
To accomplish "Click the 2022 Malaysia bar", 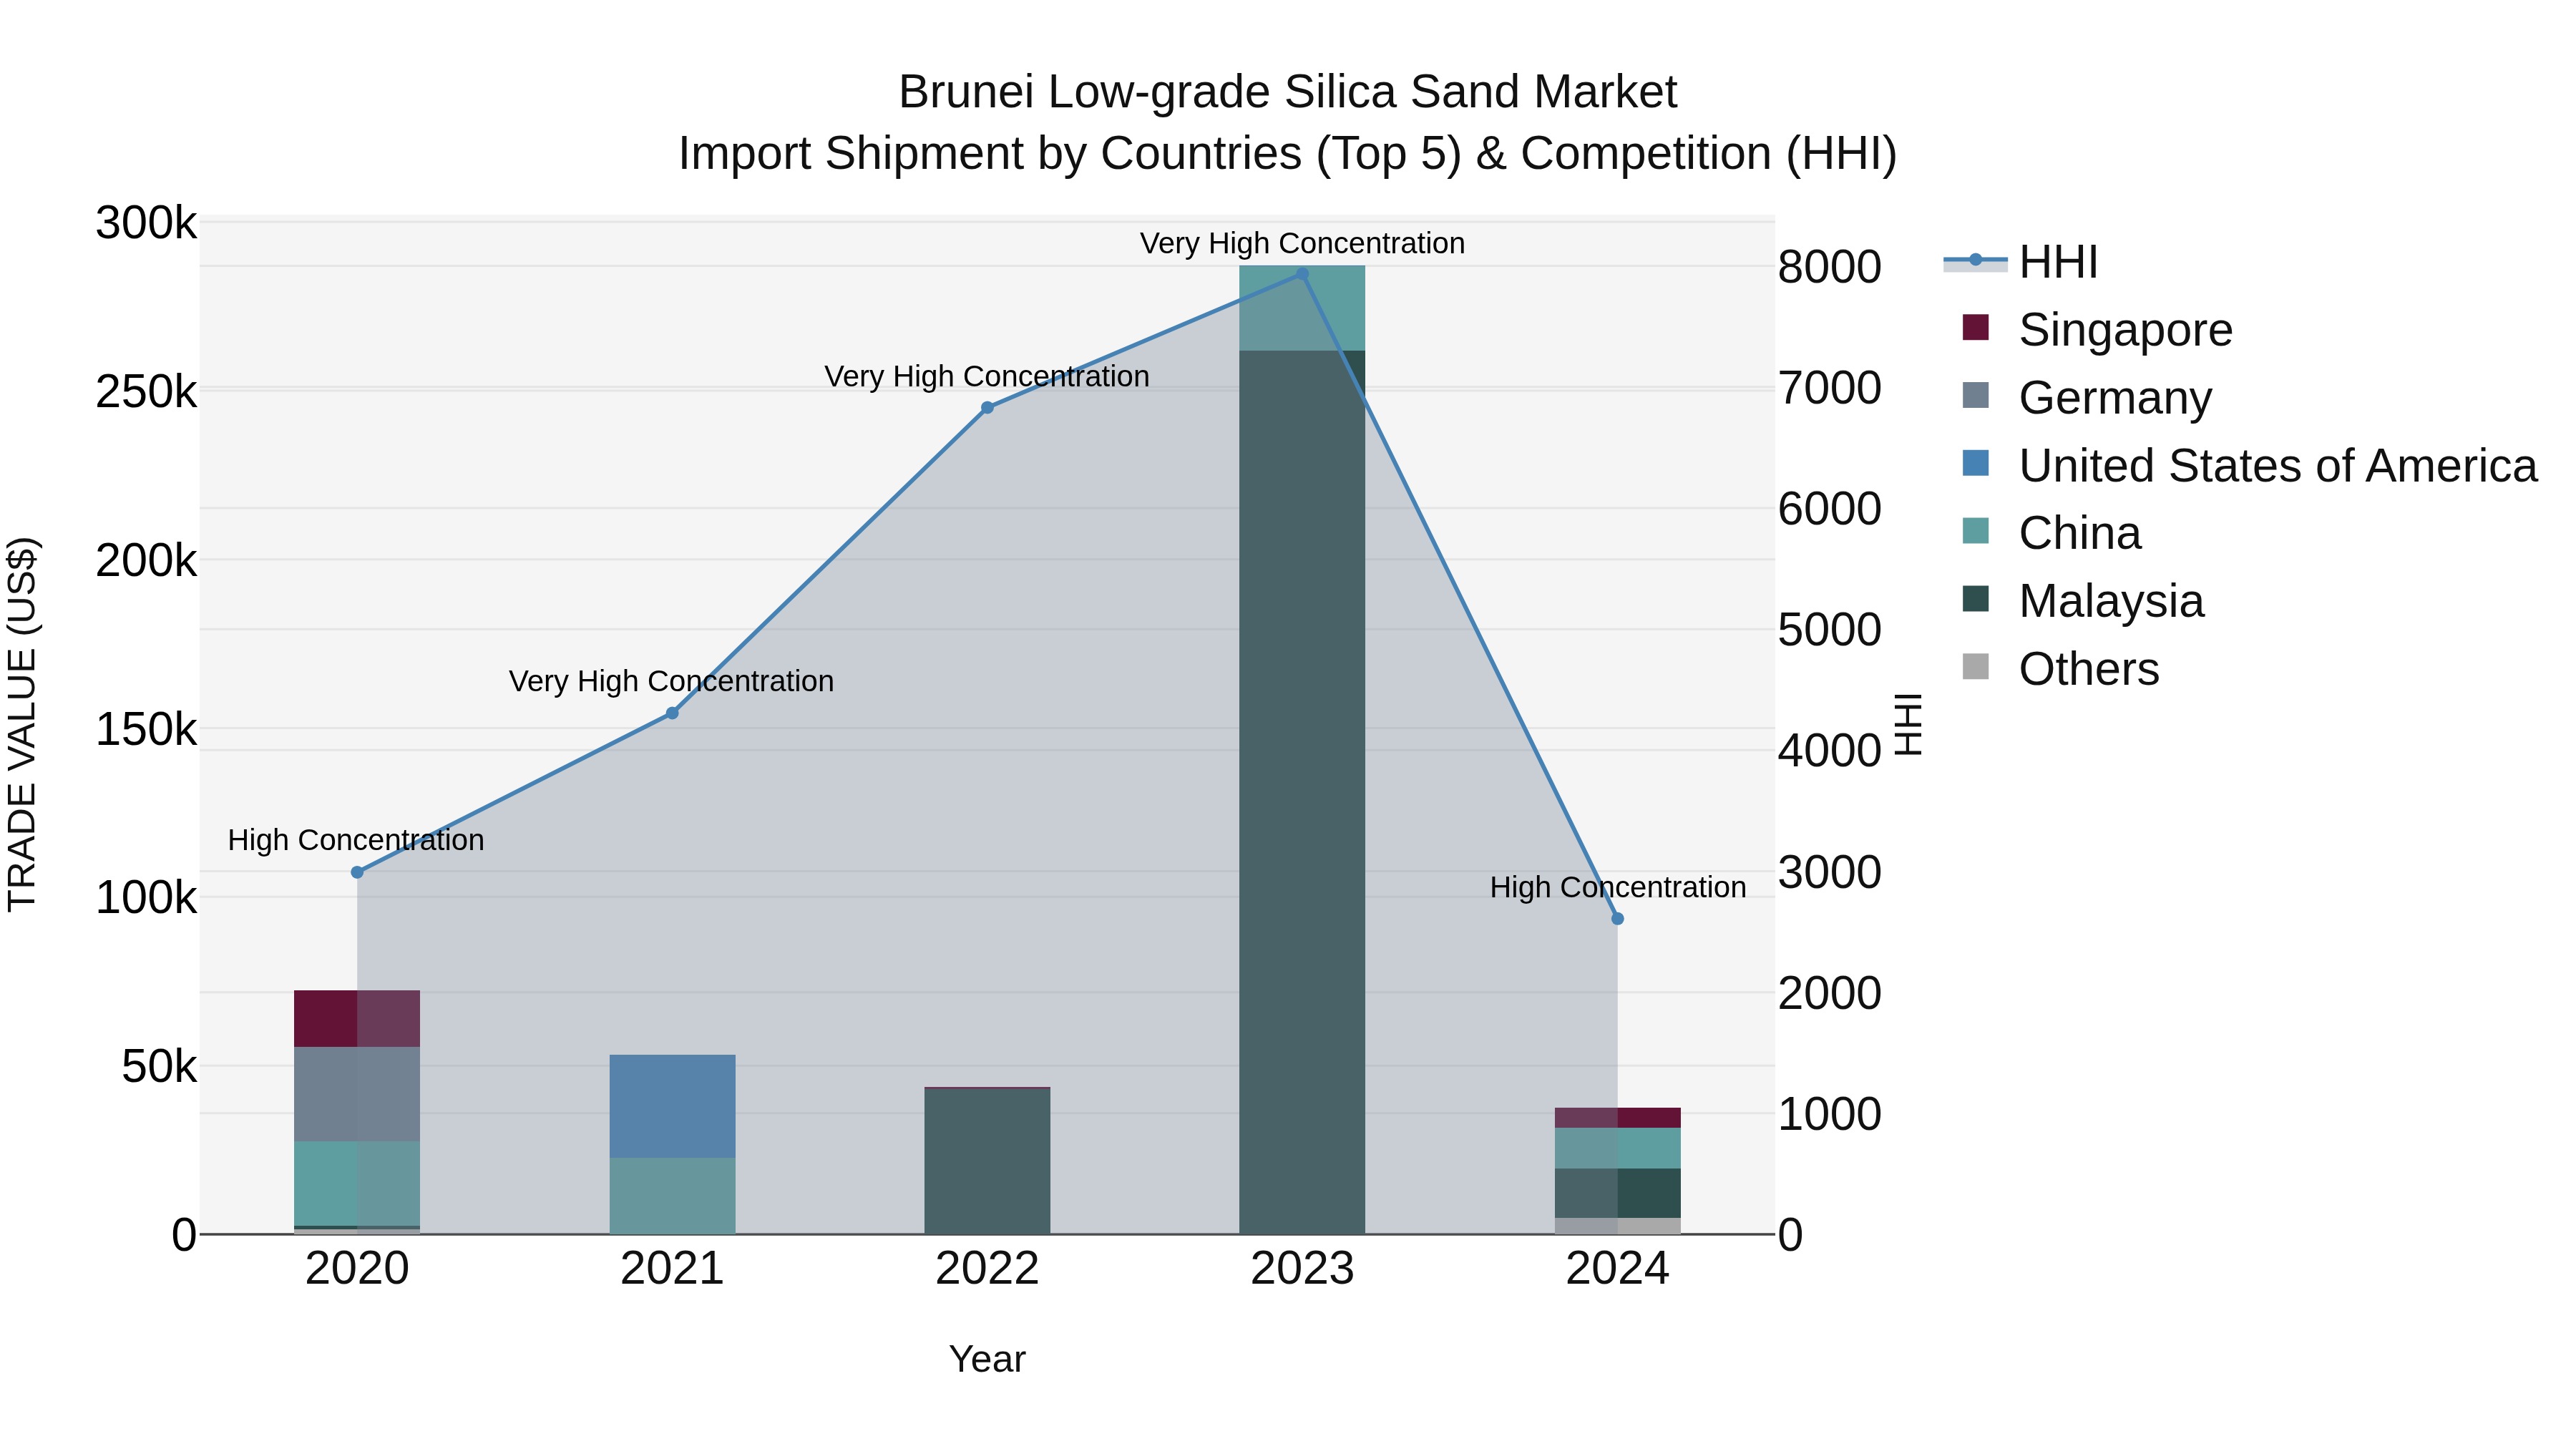I will coord(987,1161).
